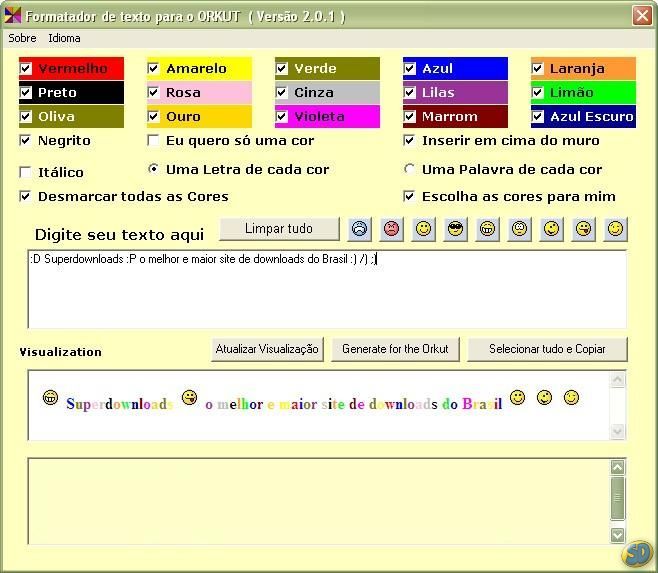Insert the plain smiley face emoticon
Image resolution: width=658 pixels, height=573 pixels.
[x=423, y=229]
